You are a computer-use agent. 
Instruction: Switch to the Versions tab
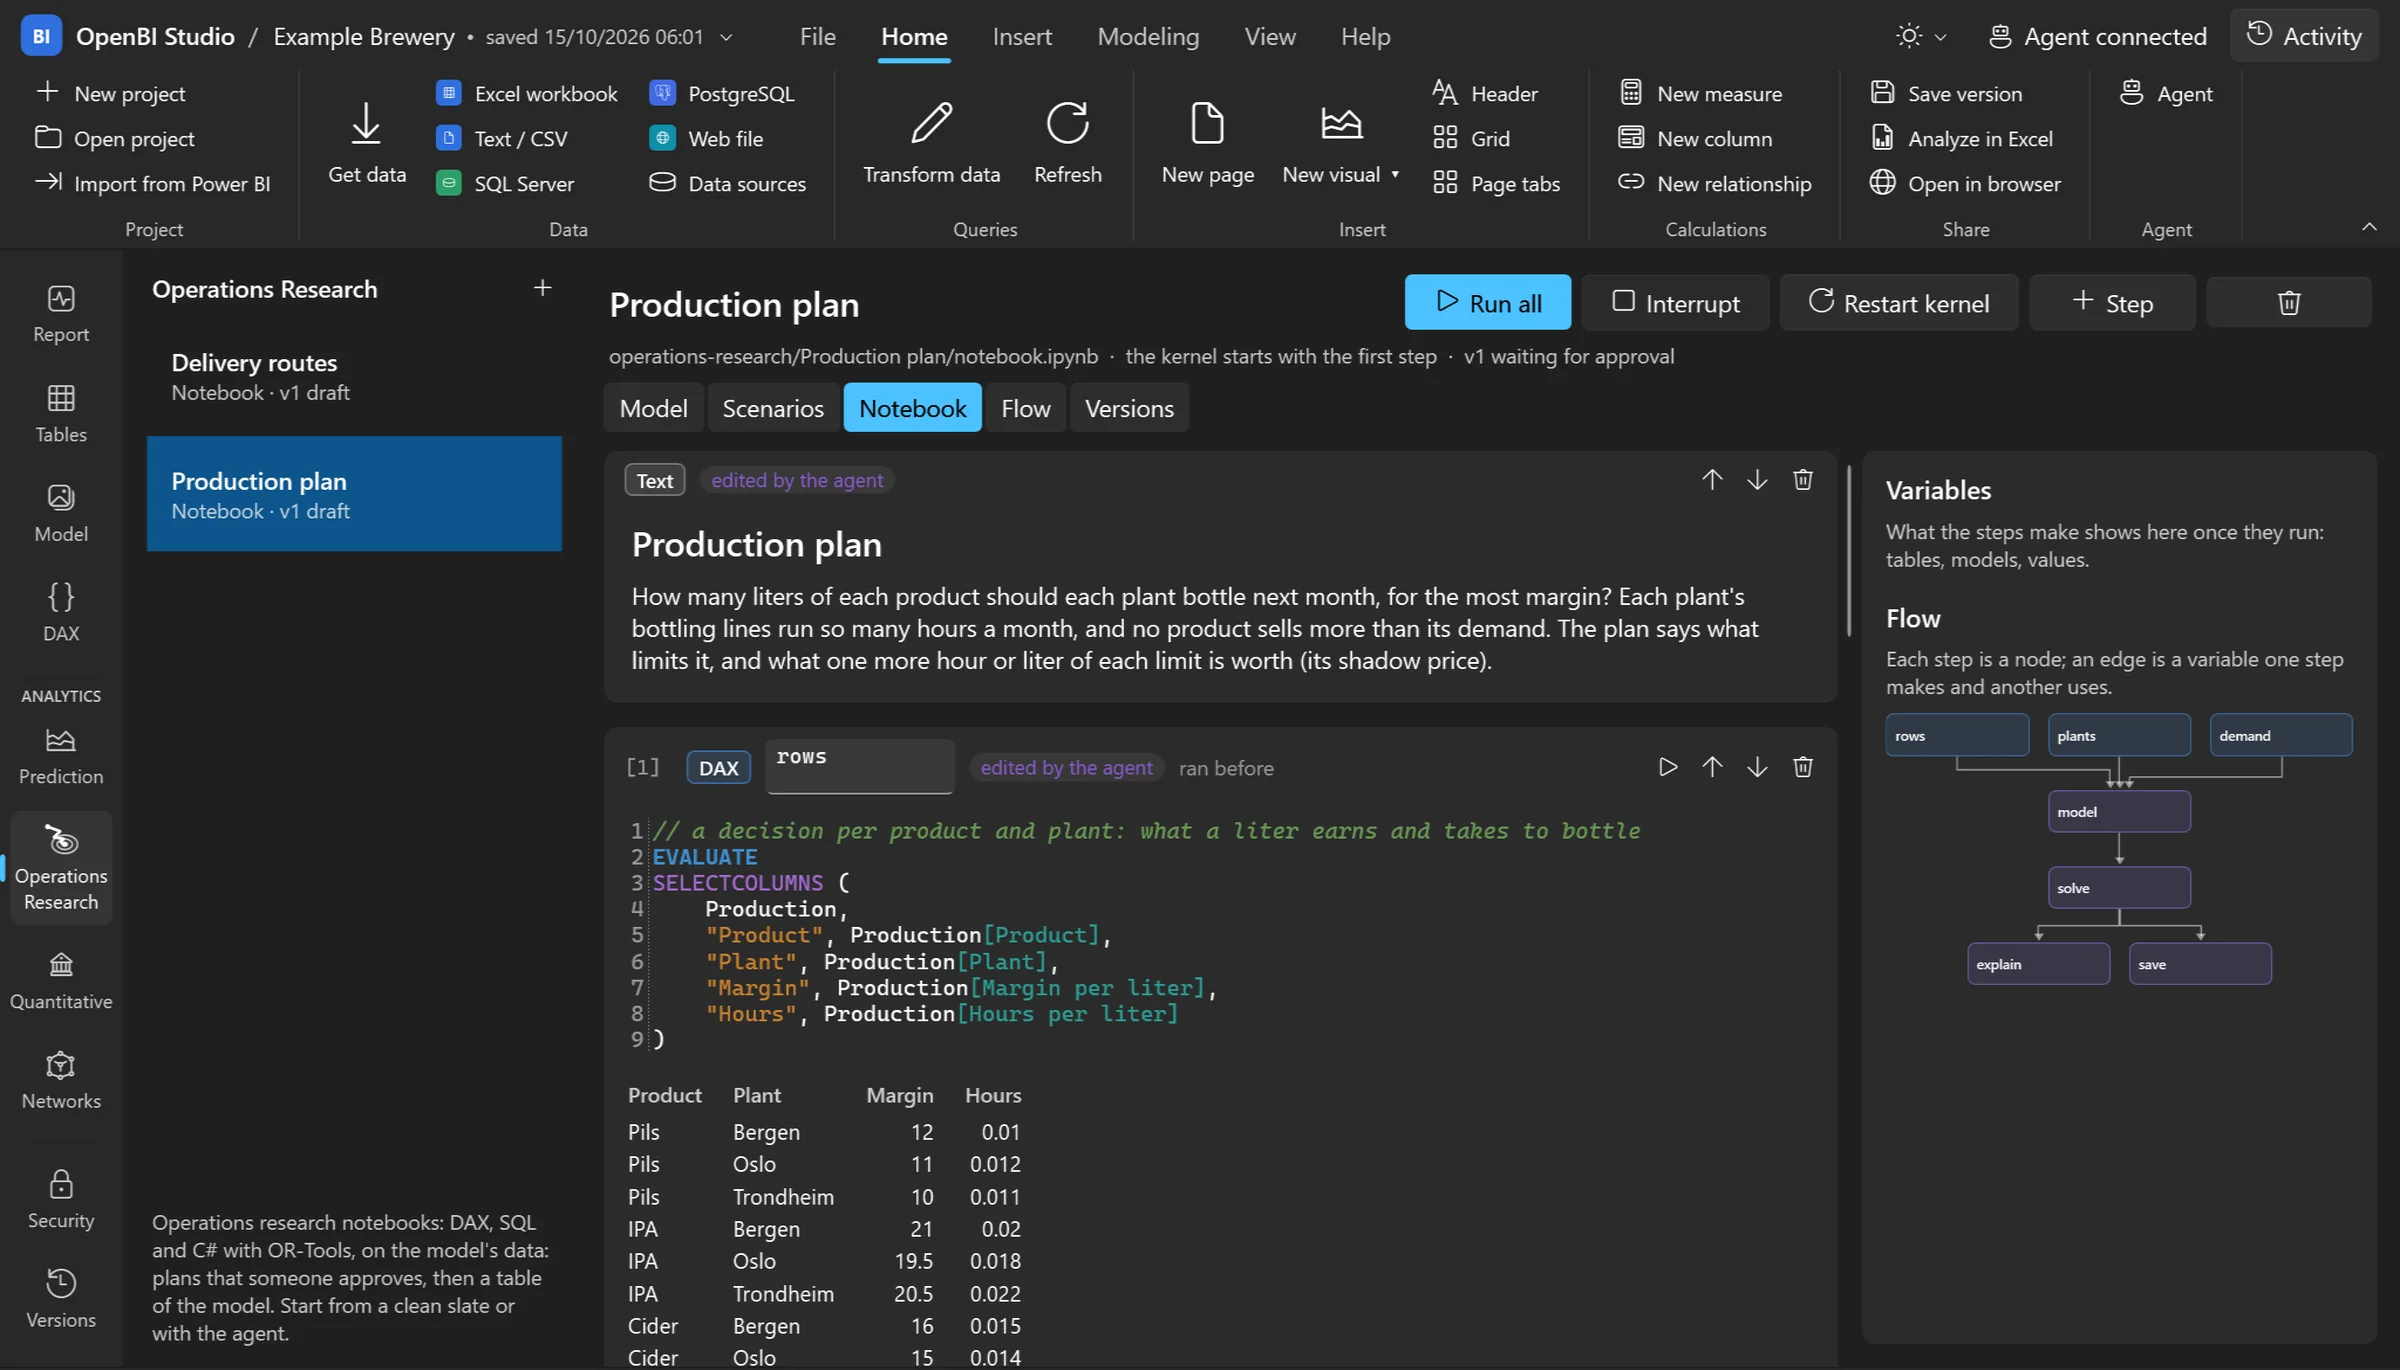tap(1128, 408)
